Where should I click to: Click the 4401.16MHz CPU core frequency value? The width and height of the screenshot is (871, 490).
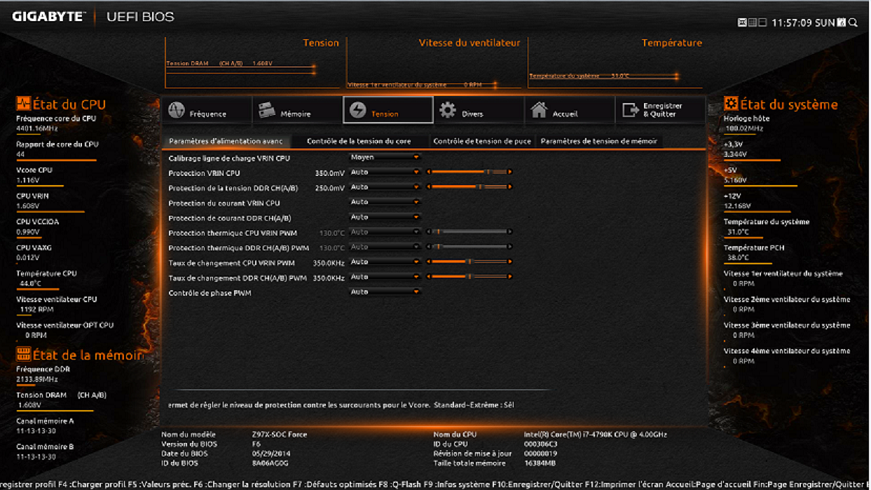(37, 128)
